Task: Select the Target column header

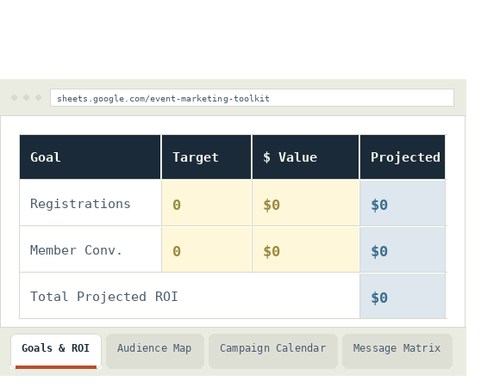Action: (206, 157)
